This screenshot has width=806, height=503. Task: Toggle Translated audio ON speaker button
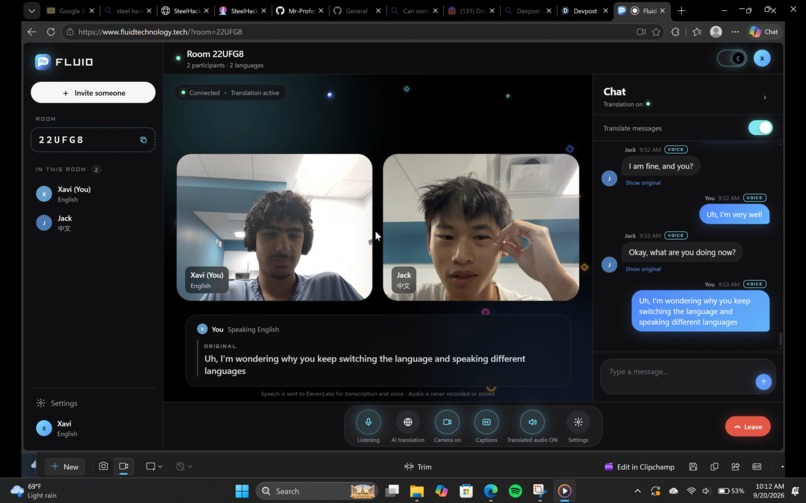coord(532,422)
